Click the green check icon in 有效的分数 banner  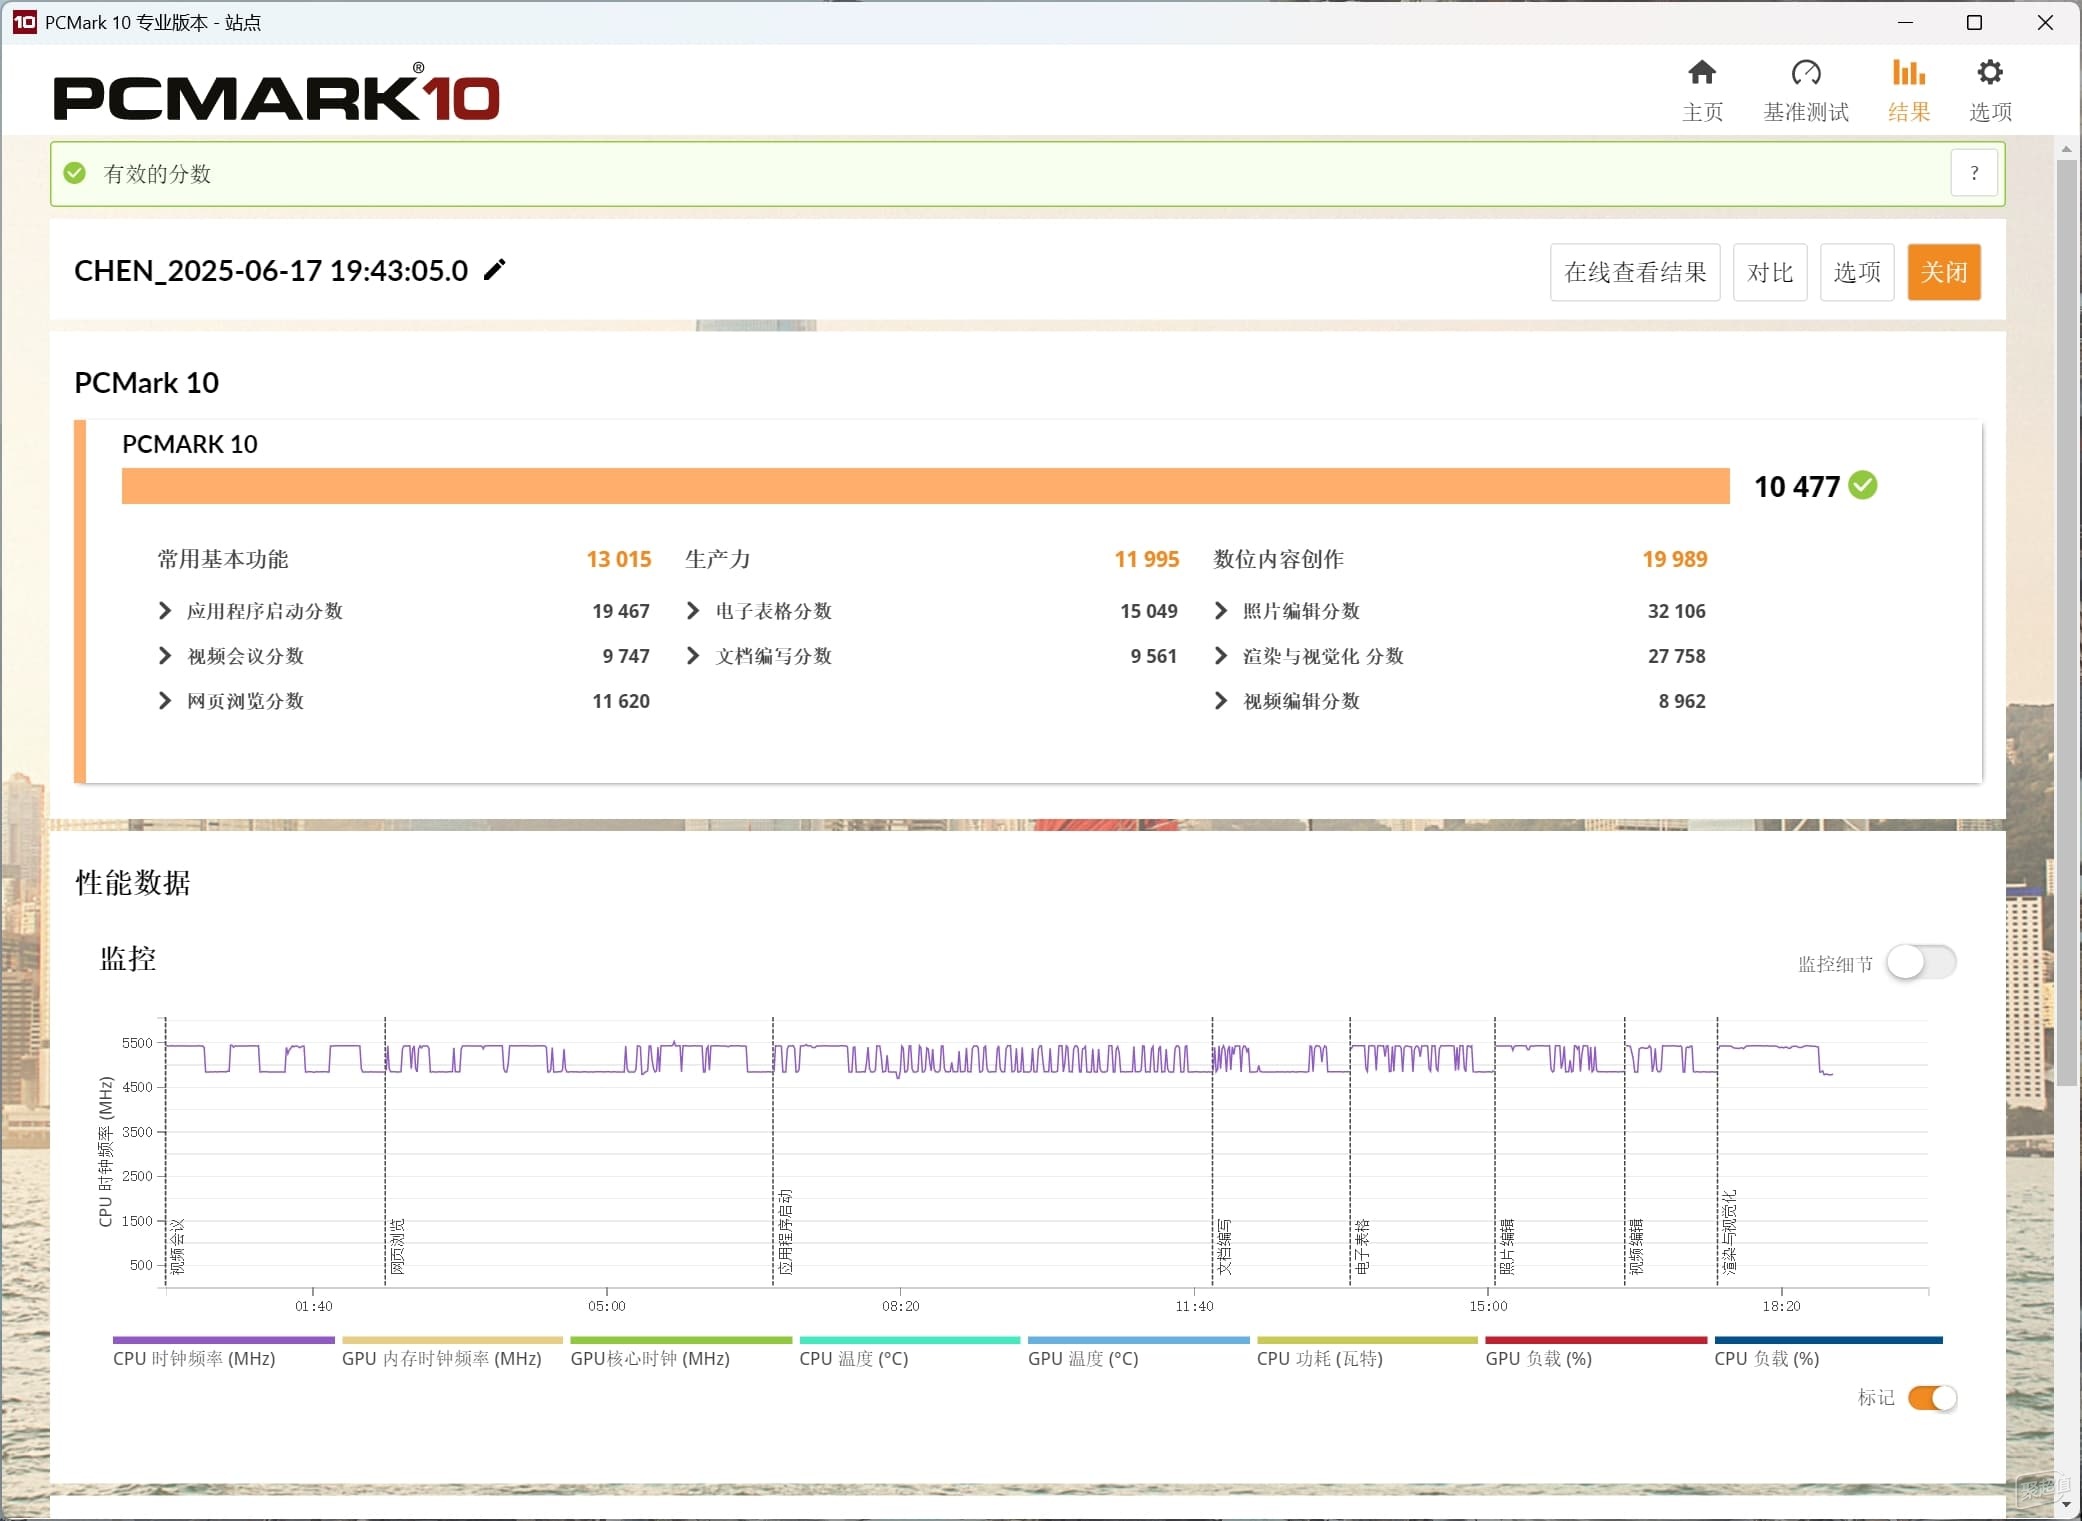pyautogui.click(x=75, y=173)
